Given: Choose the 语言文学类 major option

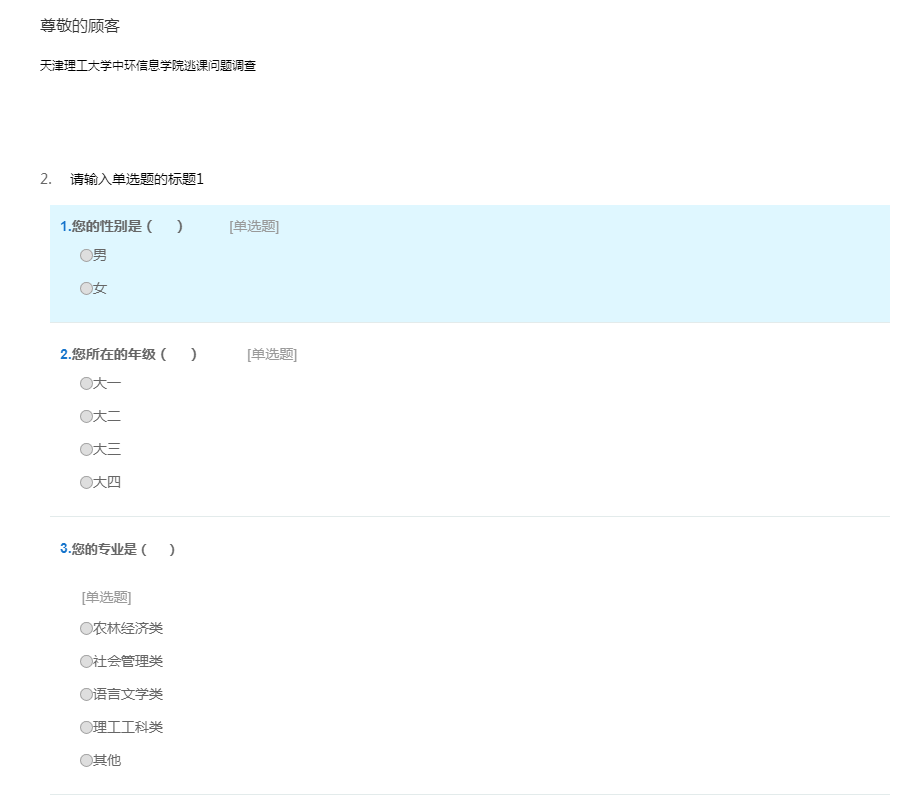Looking at the screenshot, I should click(x=86, y=695).
